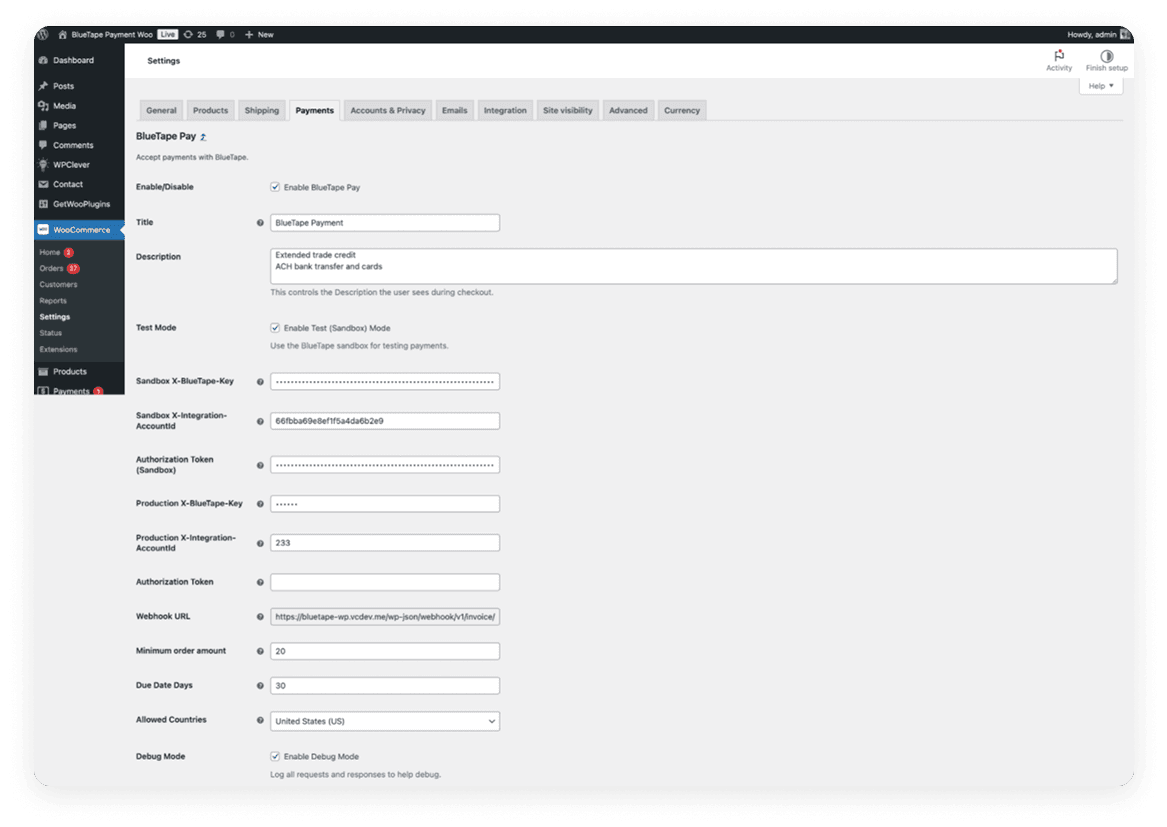Toggle the Enable Debug Mode checkbox

275,756
